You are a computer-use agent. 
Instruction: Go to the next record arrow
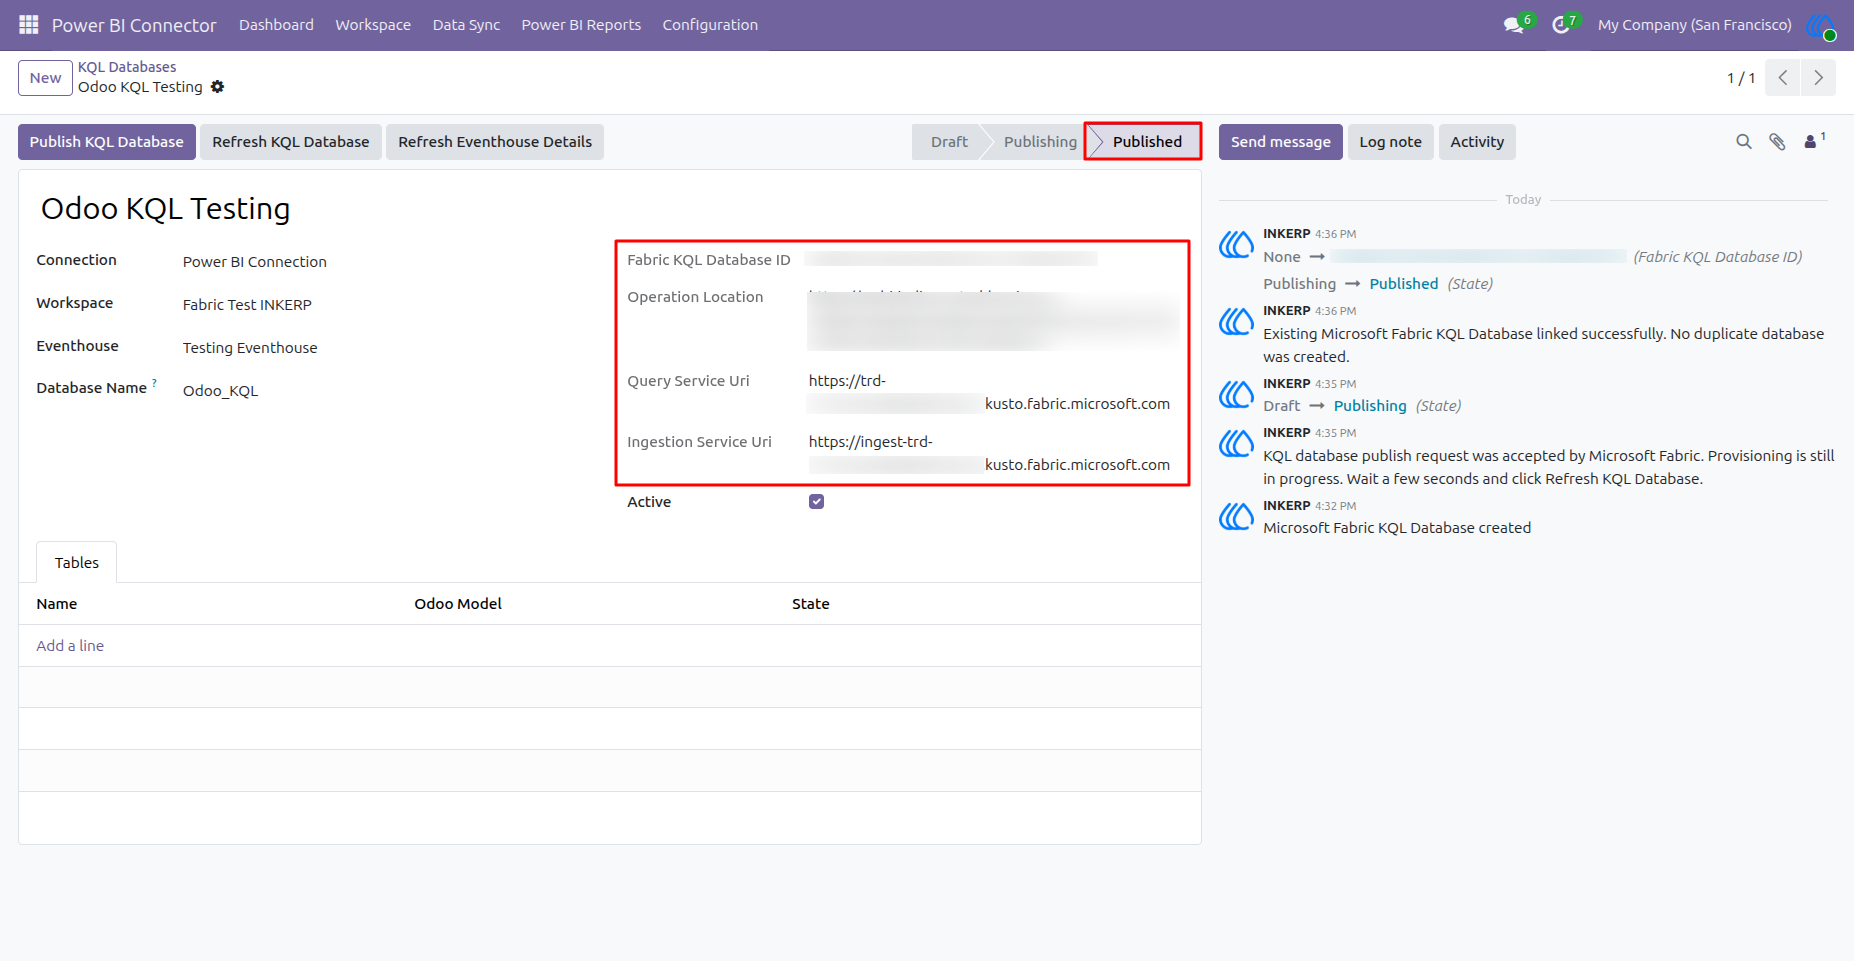(x=1818, y=78)
